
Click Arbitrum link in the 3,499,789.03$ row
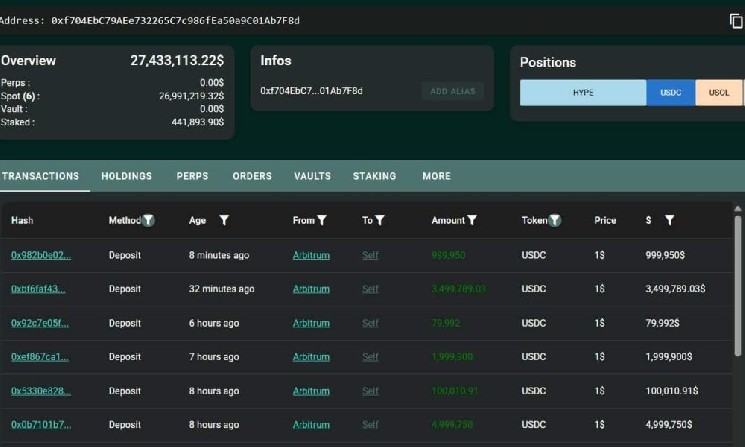click(311, 289)
